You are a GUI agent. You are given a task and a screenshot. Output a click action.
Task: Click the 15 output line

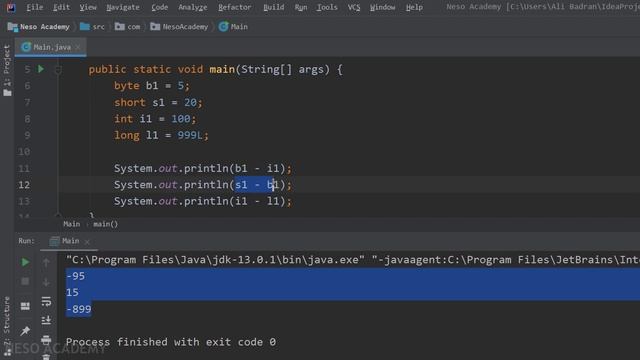point(72,293)
